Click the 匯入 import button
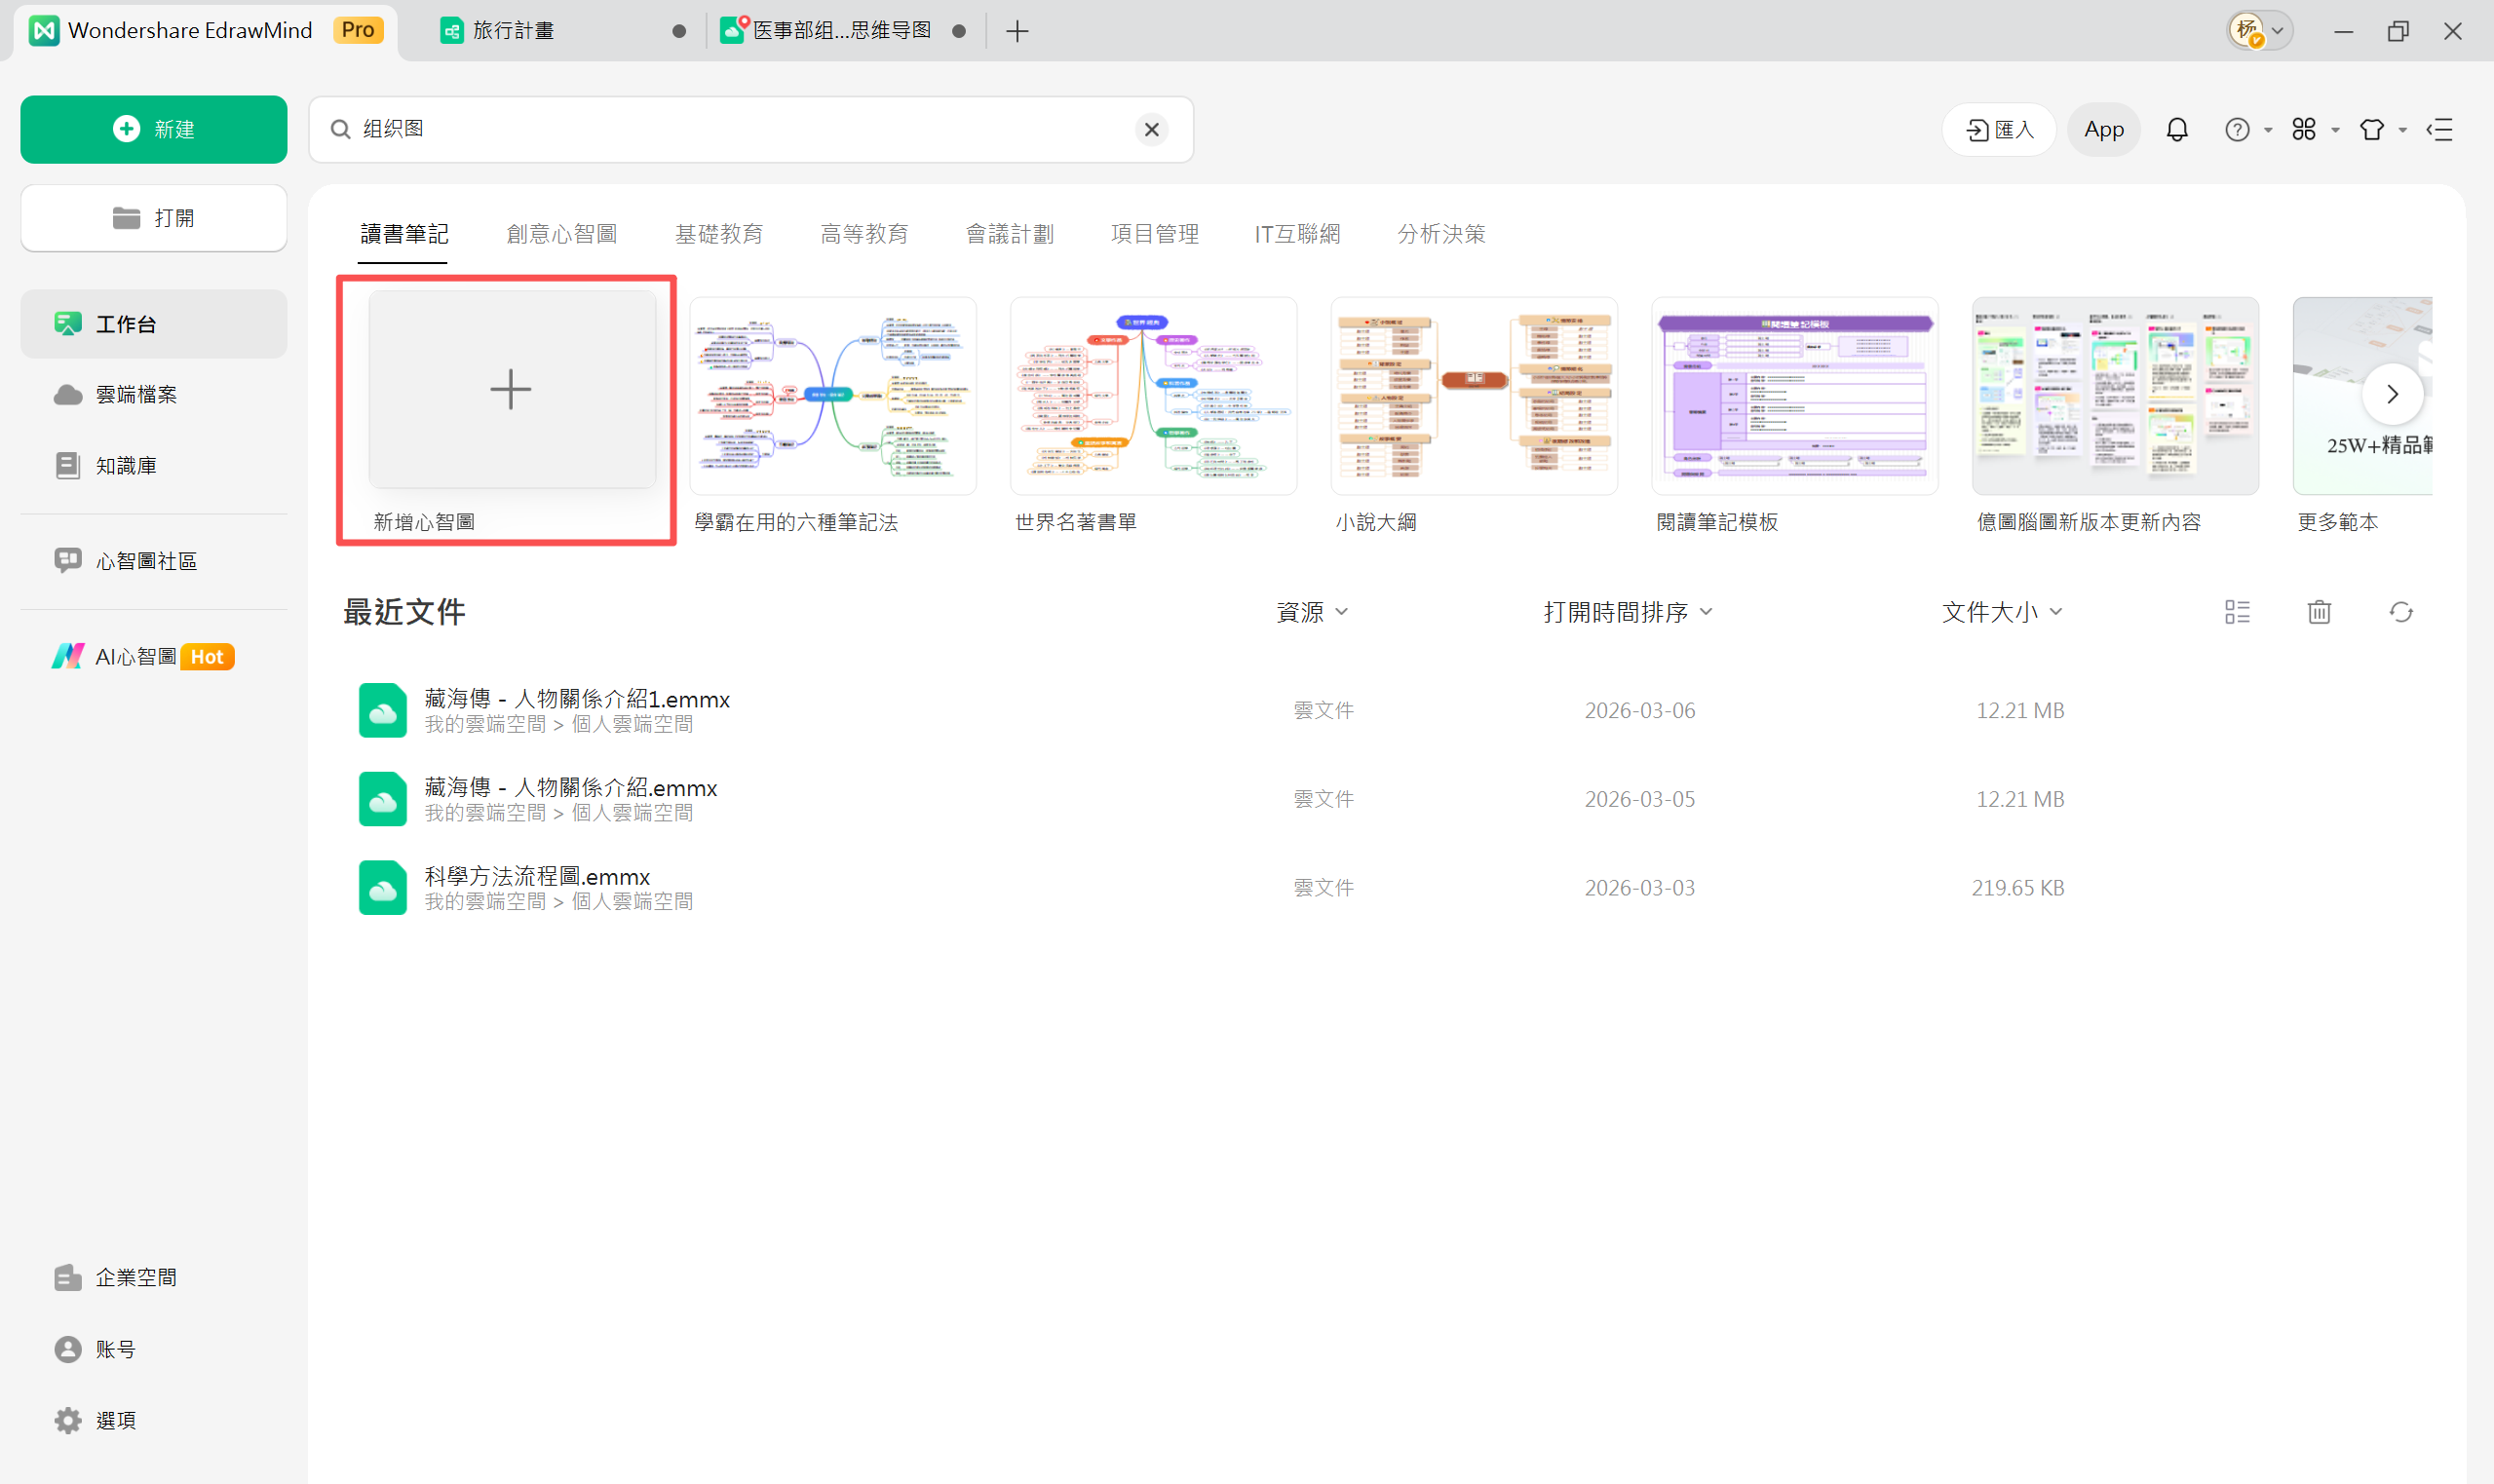Viewport: 2494px width, 1484px height. [x=1999, y=130]
